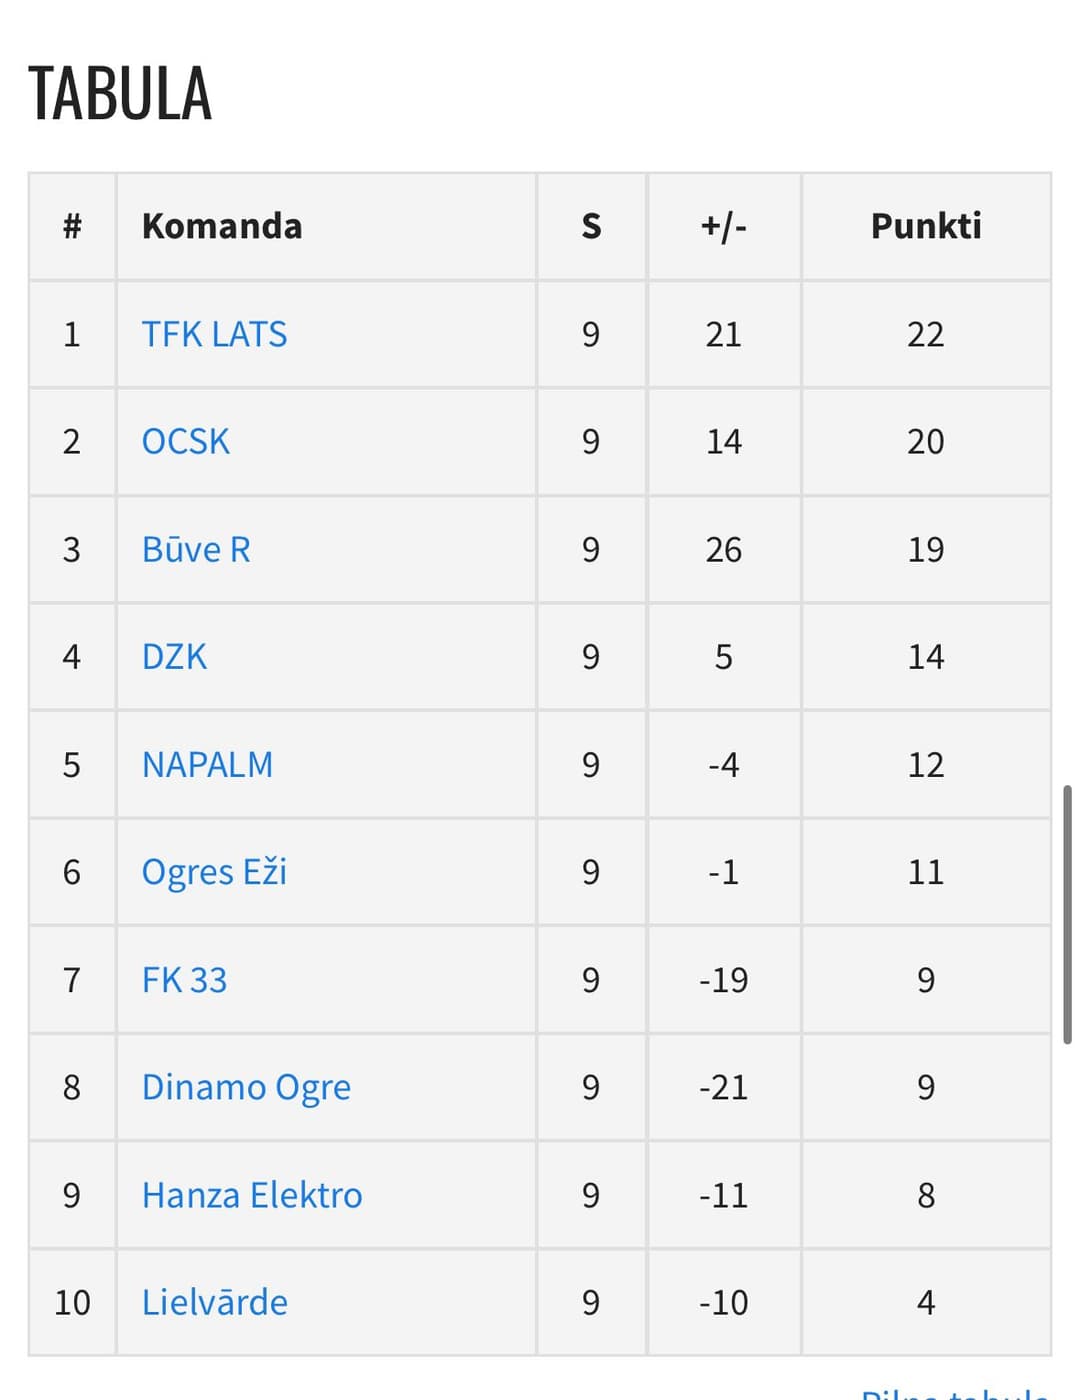Viewport: 1080px width, 1400px height.
Task: Open the TFK LATS team link
Action: 214,334
